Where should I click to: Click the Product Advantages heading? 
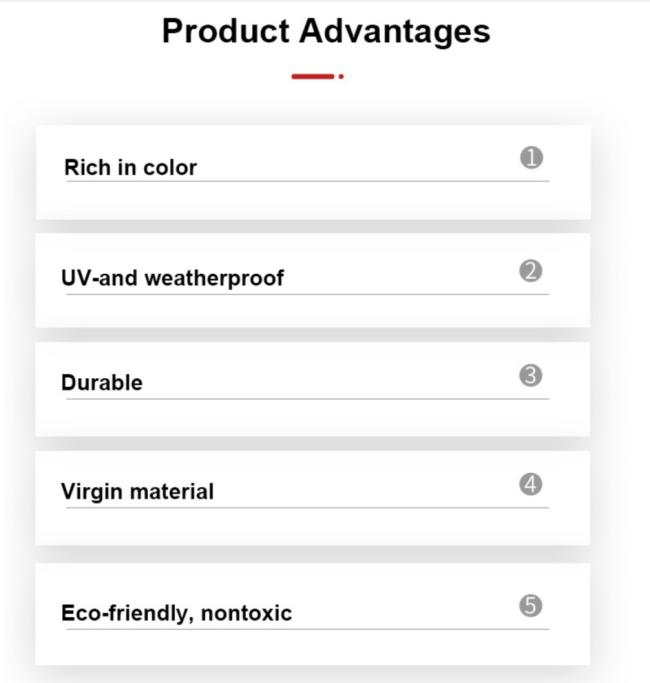click(x=326, y=32)
